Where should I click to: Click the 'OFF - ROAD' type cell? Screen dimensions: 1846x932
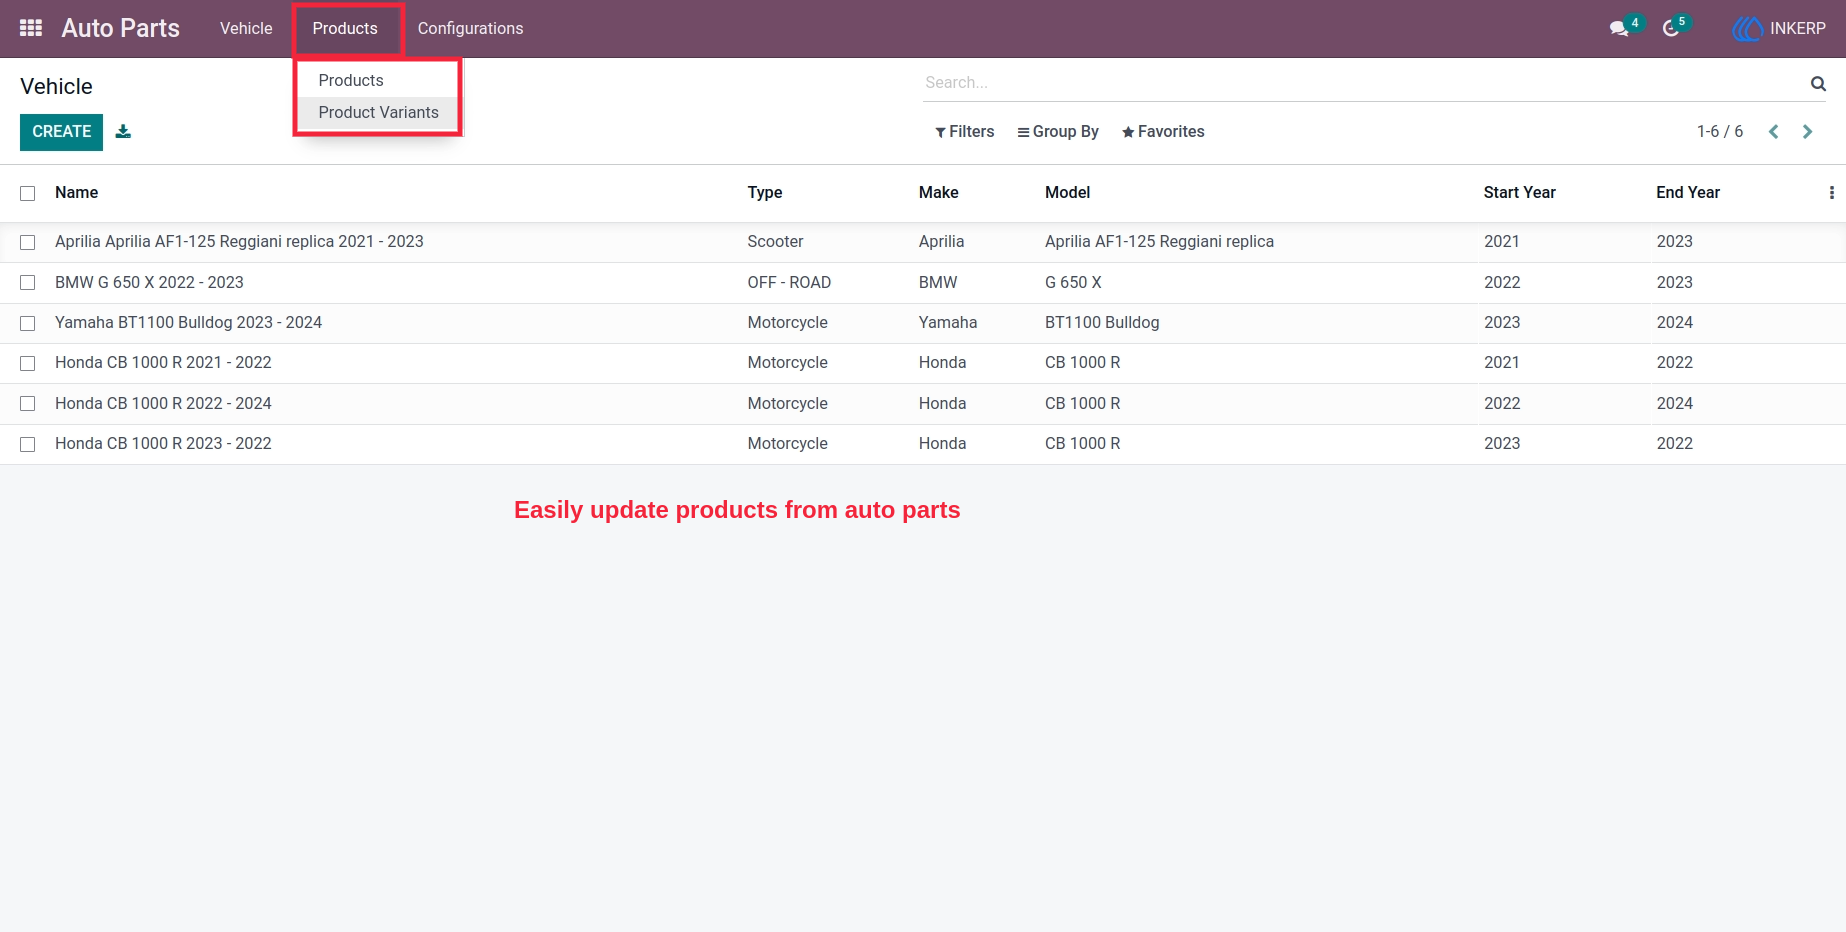click(789, 283)
